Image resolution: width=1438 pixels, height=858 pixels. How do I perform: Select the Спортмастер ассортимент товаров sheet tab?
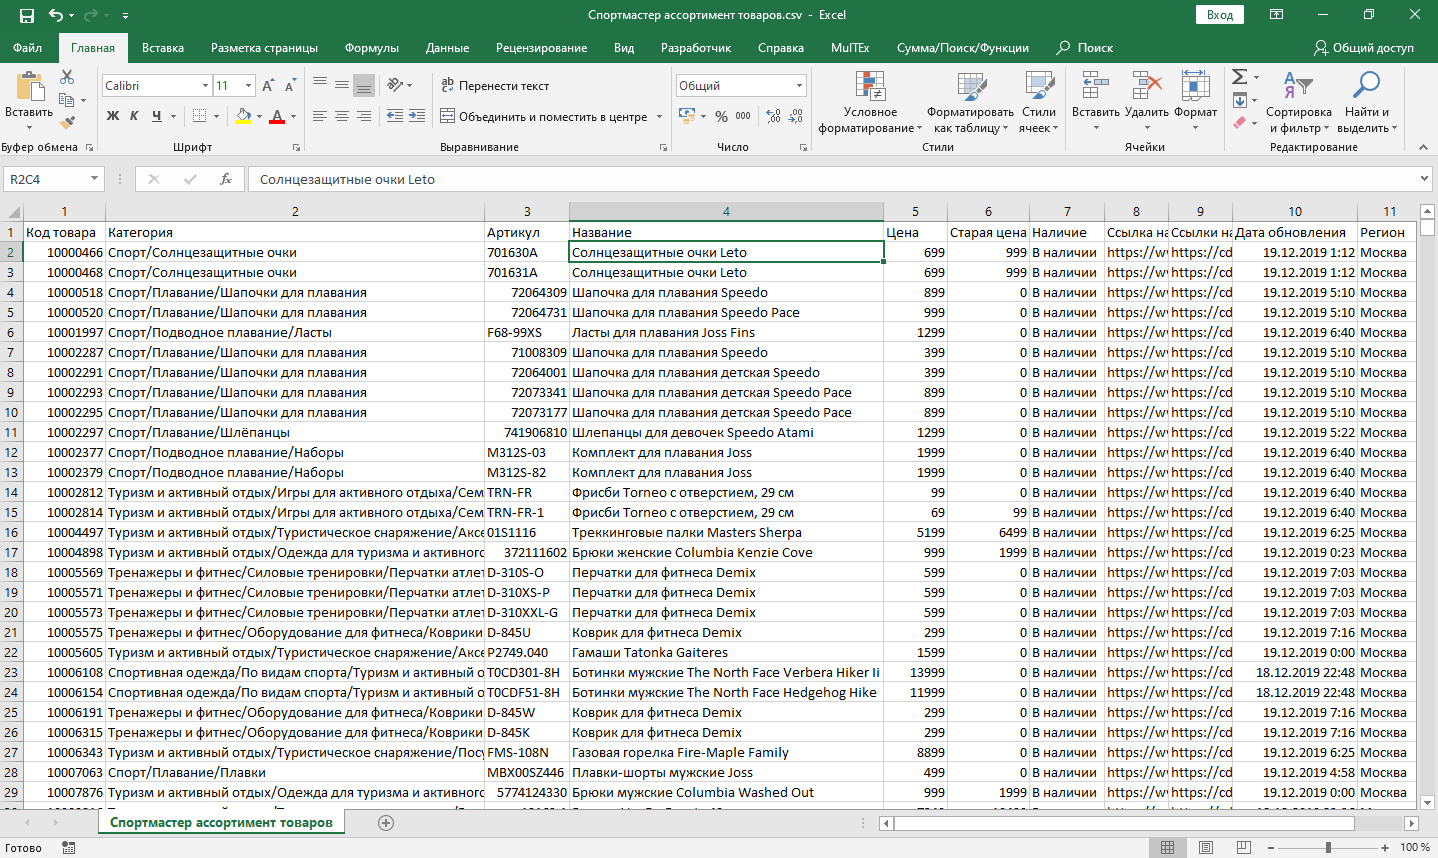(221, 823)
